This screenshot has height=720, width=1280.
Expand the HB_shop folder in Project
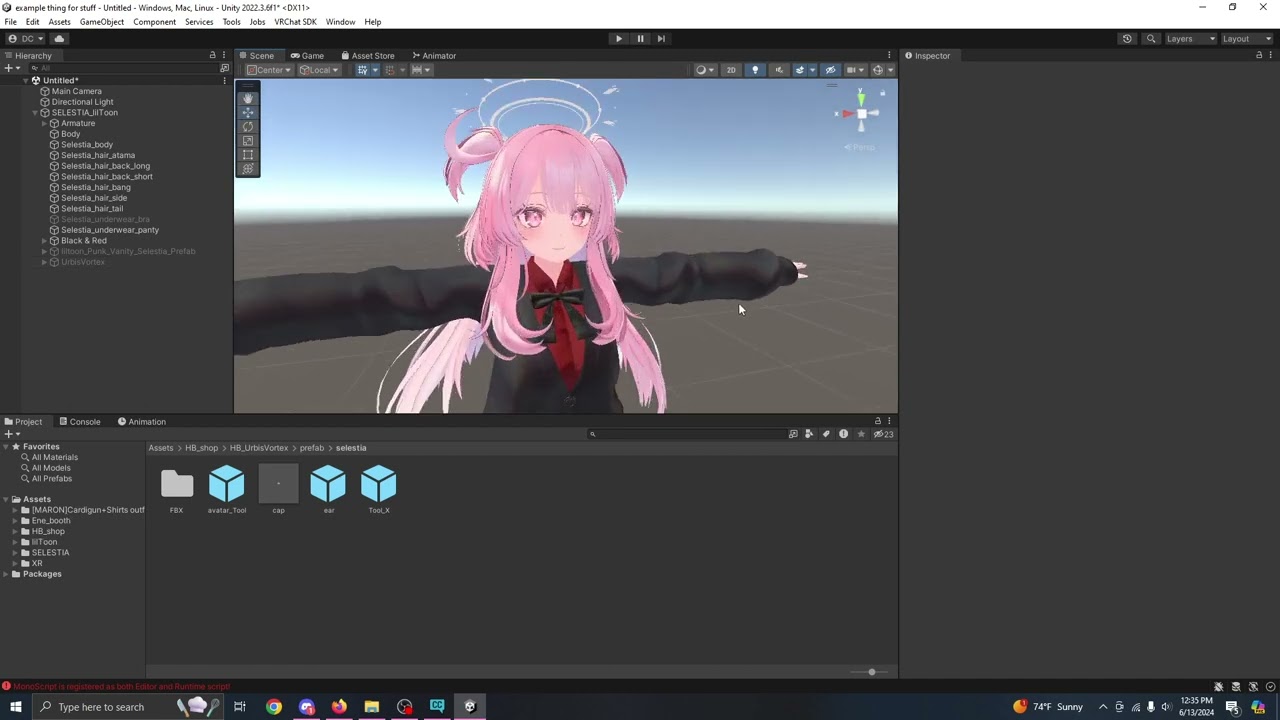pos(16,531)
